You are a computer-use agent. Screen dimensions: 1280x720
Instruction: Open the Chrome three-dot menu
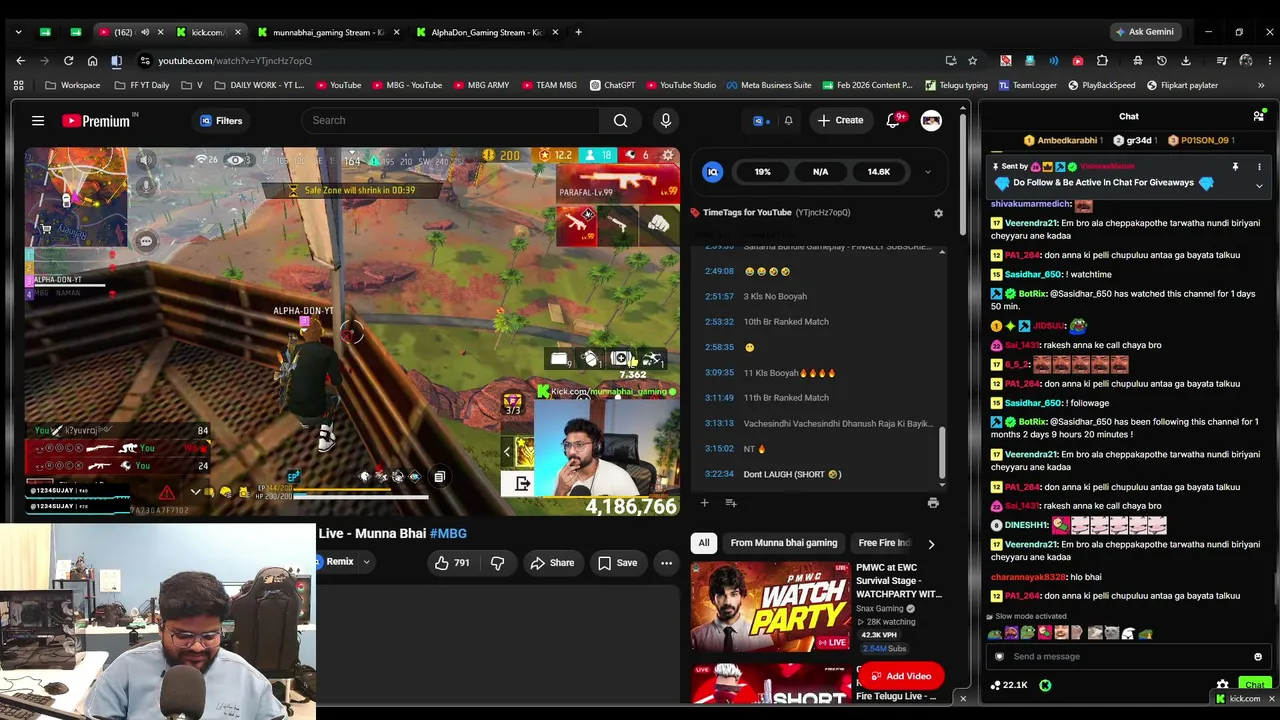[1270, 61]
